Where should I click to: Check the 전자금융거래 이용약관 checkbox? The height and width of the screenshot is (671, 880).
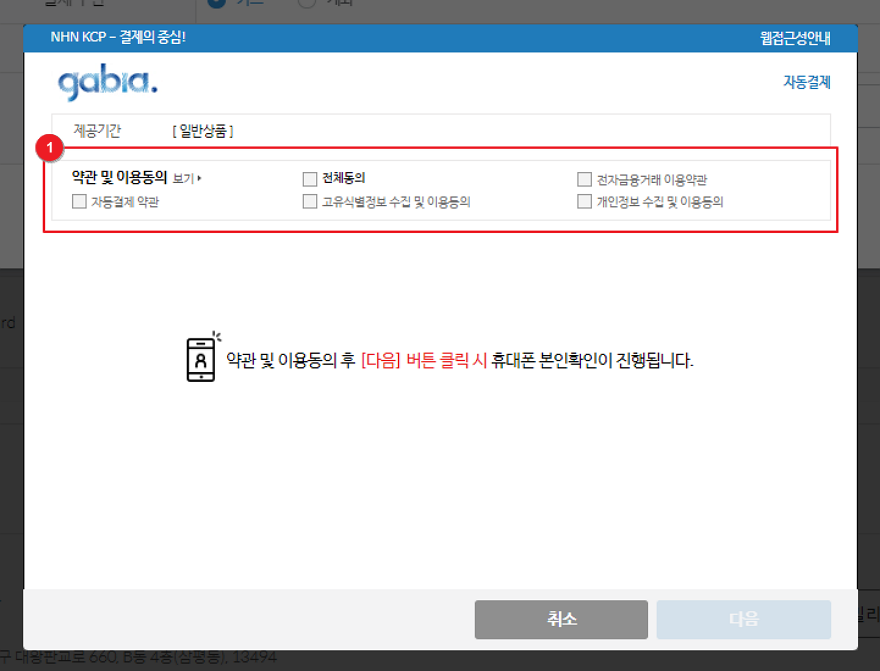pos(584,180)
